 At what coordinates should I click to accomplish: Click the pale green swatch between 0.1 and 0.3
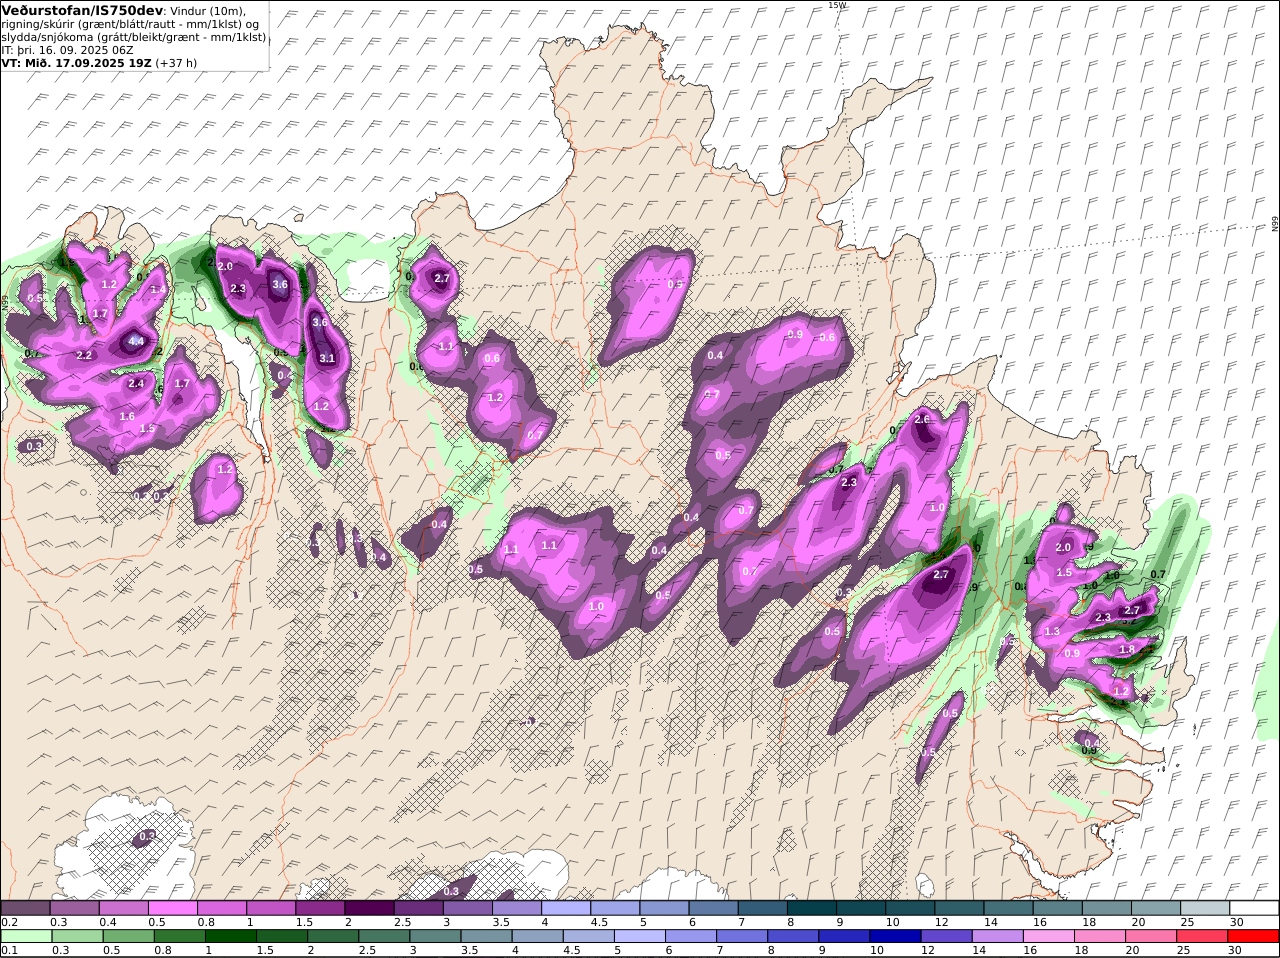[26, 936]
